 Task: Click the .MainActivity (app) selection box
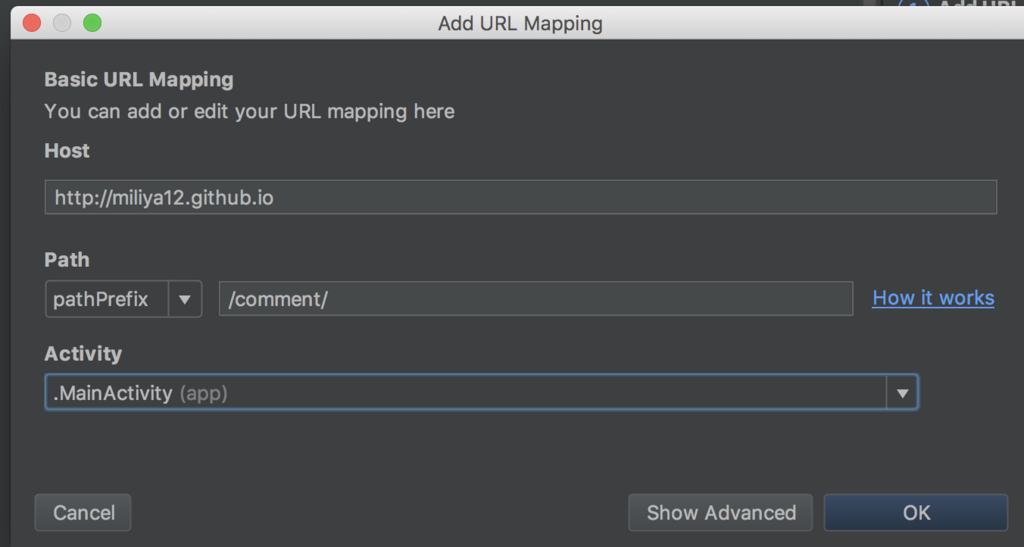tap(465, 393)
